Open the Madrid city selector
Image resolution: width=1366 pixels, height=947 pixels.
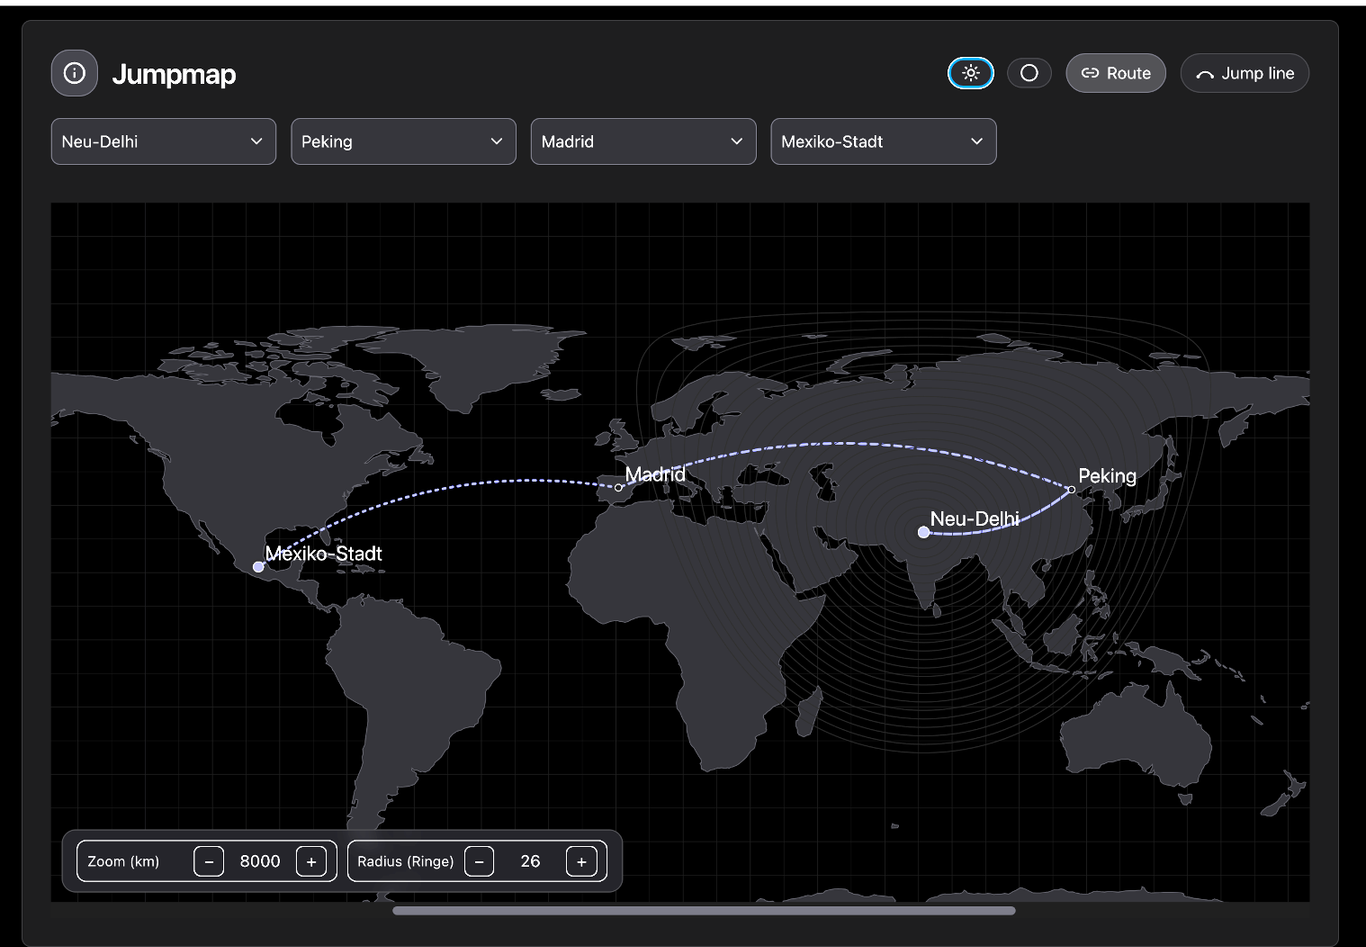pos(643,141)
